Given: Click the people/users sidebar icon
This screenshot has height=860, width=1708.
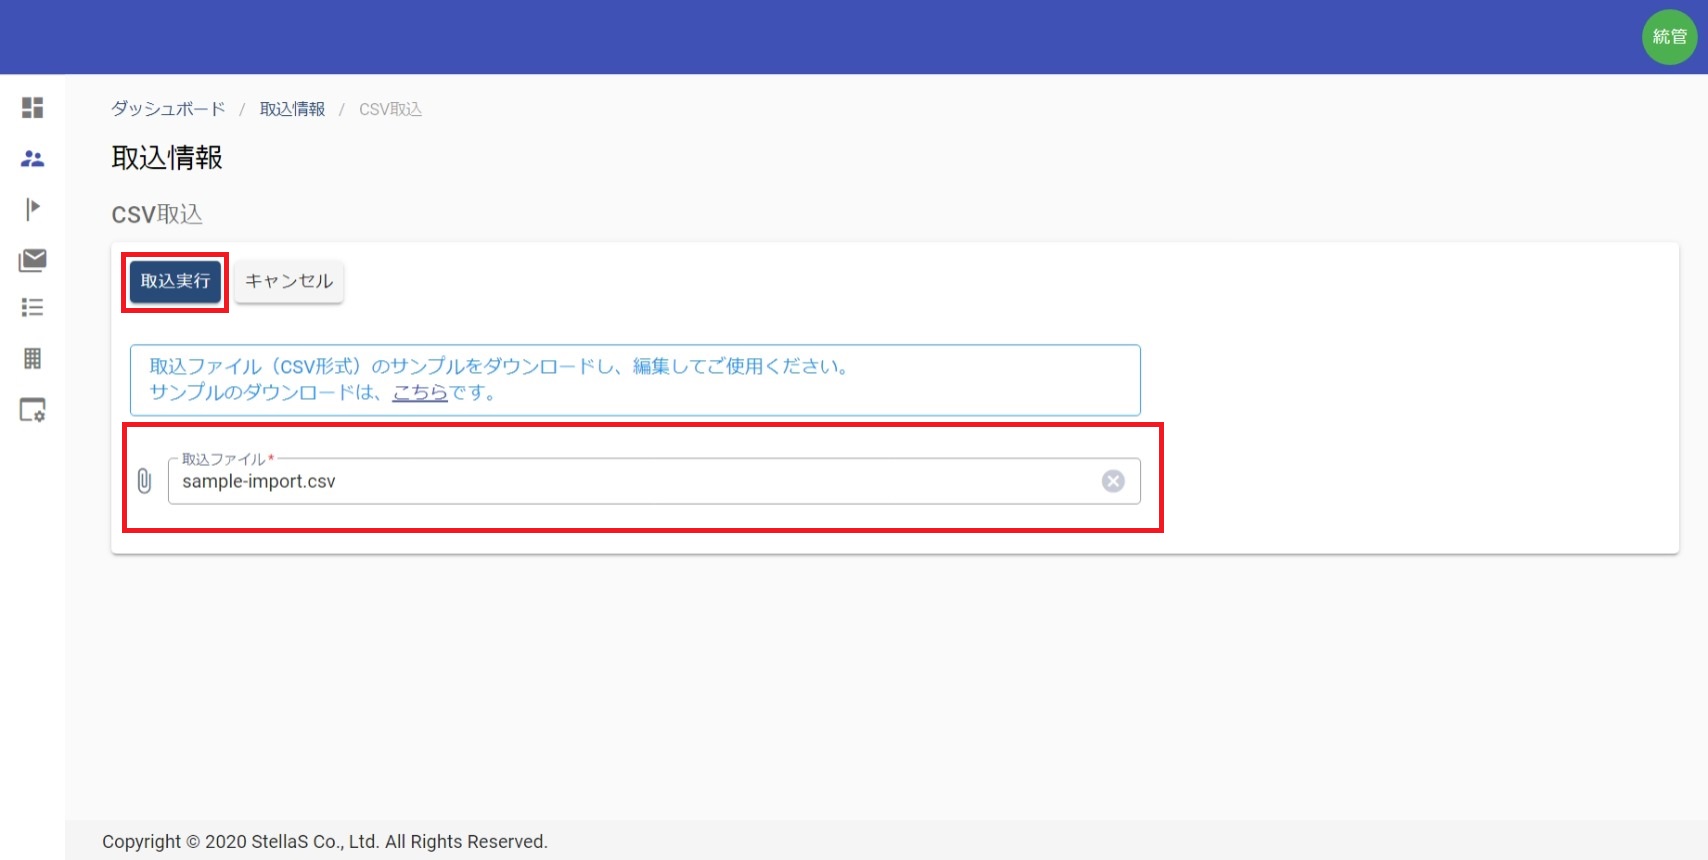Looking at the screenshot, I should [32, 158].
